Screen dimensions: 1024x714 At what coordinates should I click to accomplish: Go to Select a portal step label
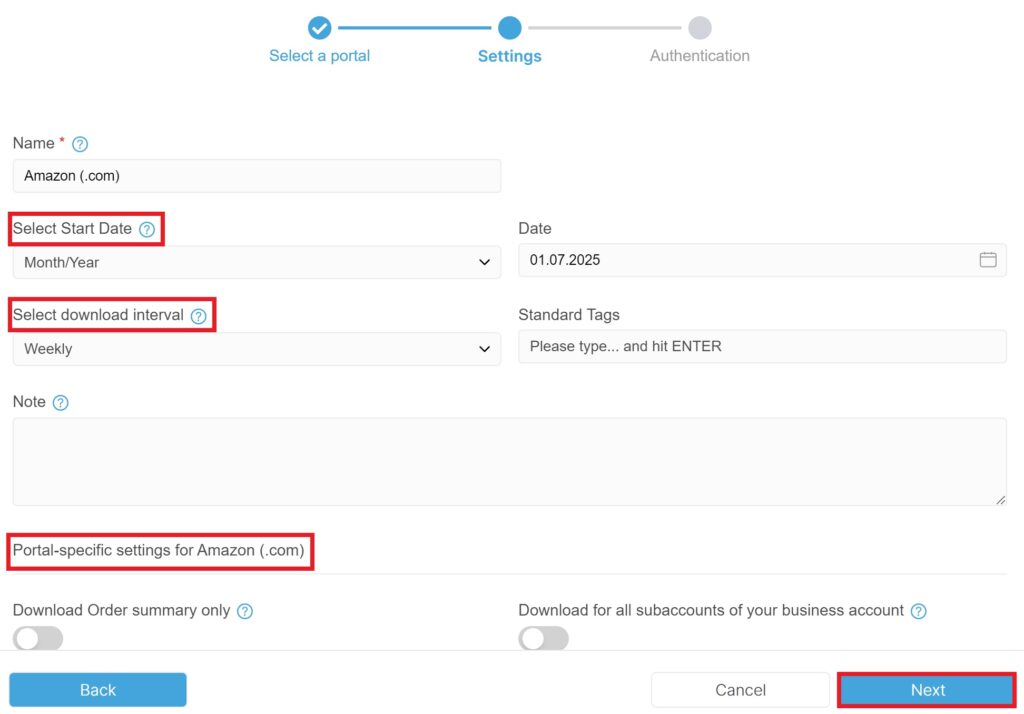[x=319, y=56]
